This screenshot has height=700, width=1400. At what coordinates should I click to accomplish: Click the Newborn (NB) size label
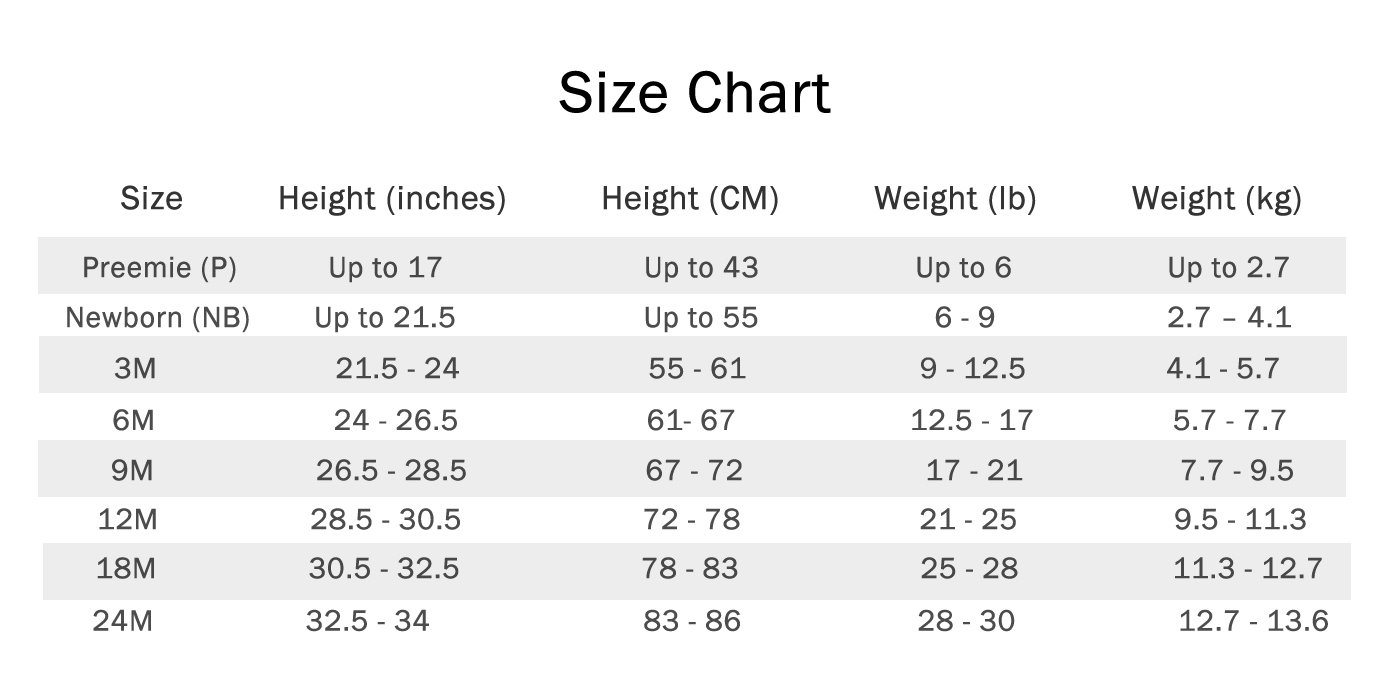[158, 318]
